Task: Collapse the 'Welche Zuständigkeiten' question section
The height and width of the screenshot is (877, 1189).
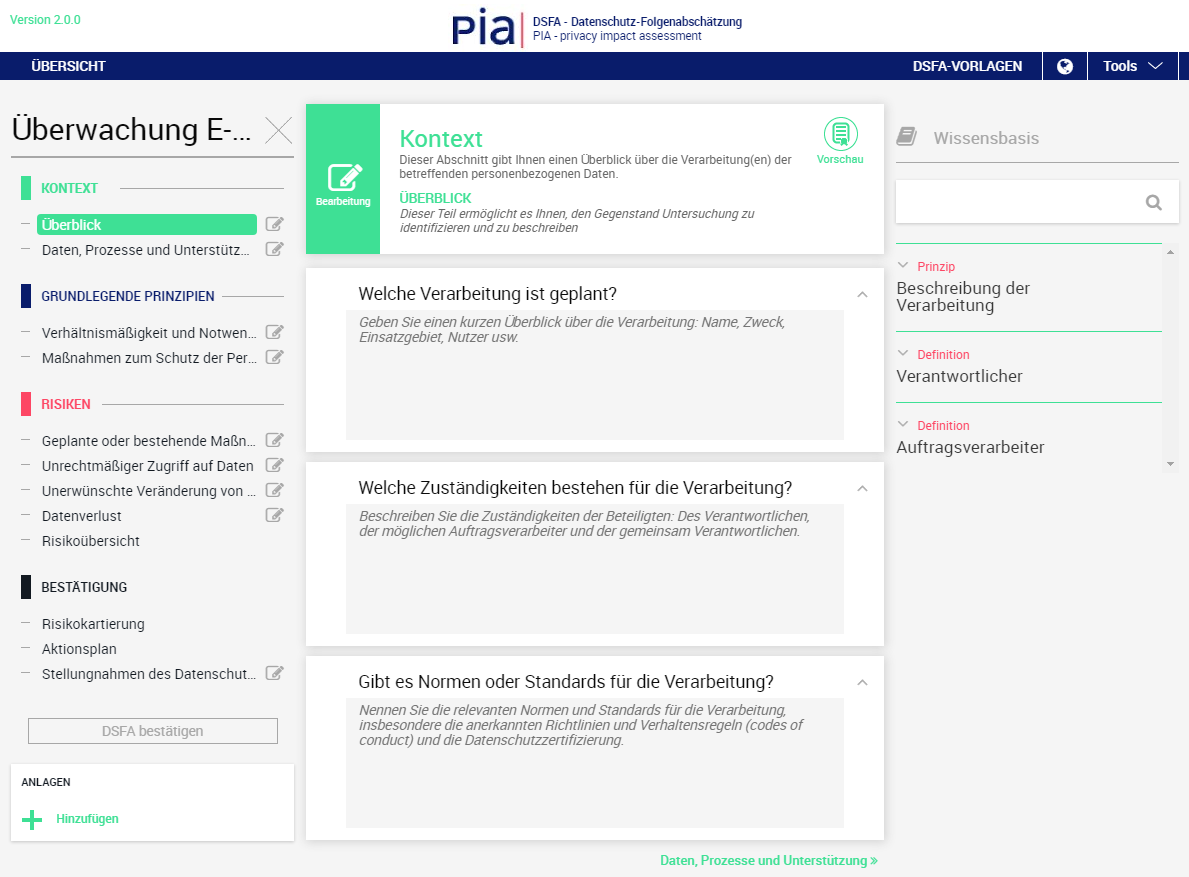Action: click(862, 489)
